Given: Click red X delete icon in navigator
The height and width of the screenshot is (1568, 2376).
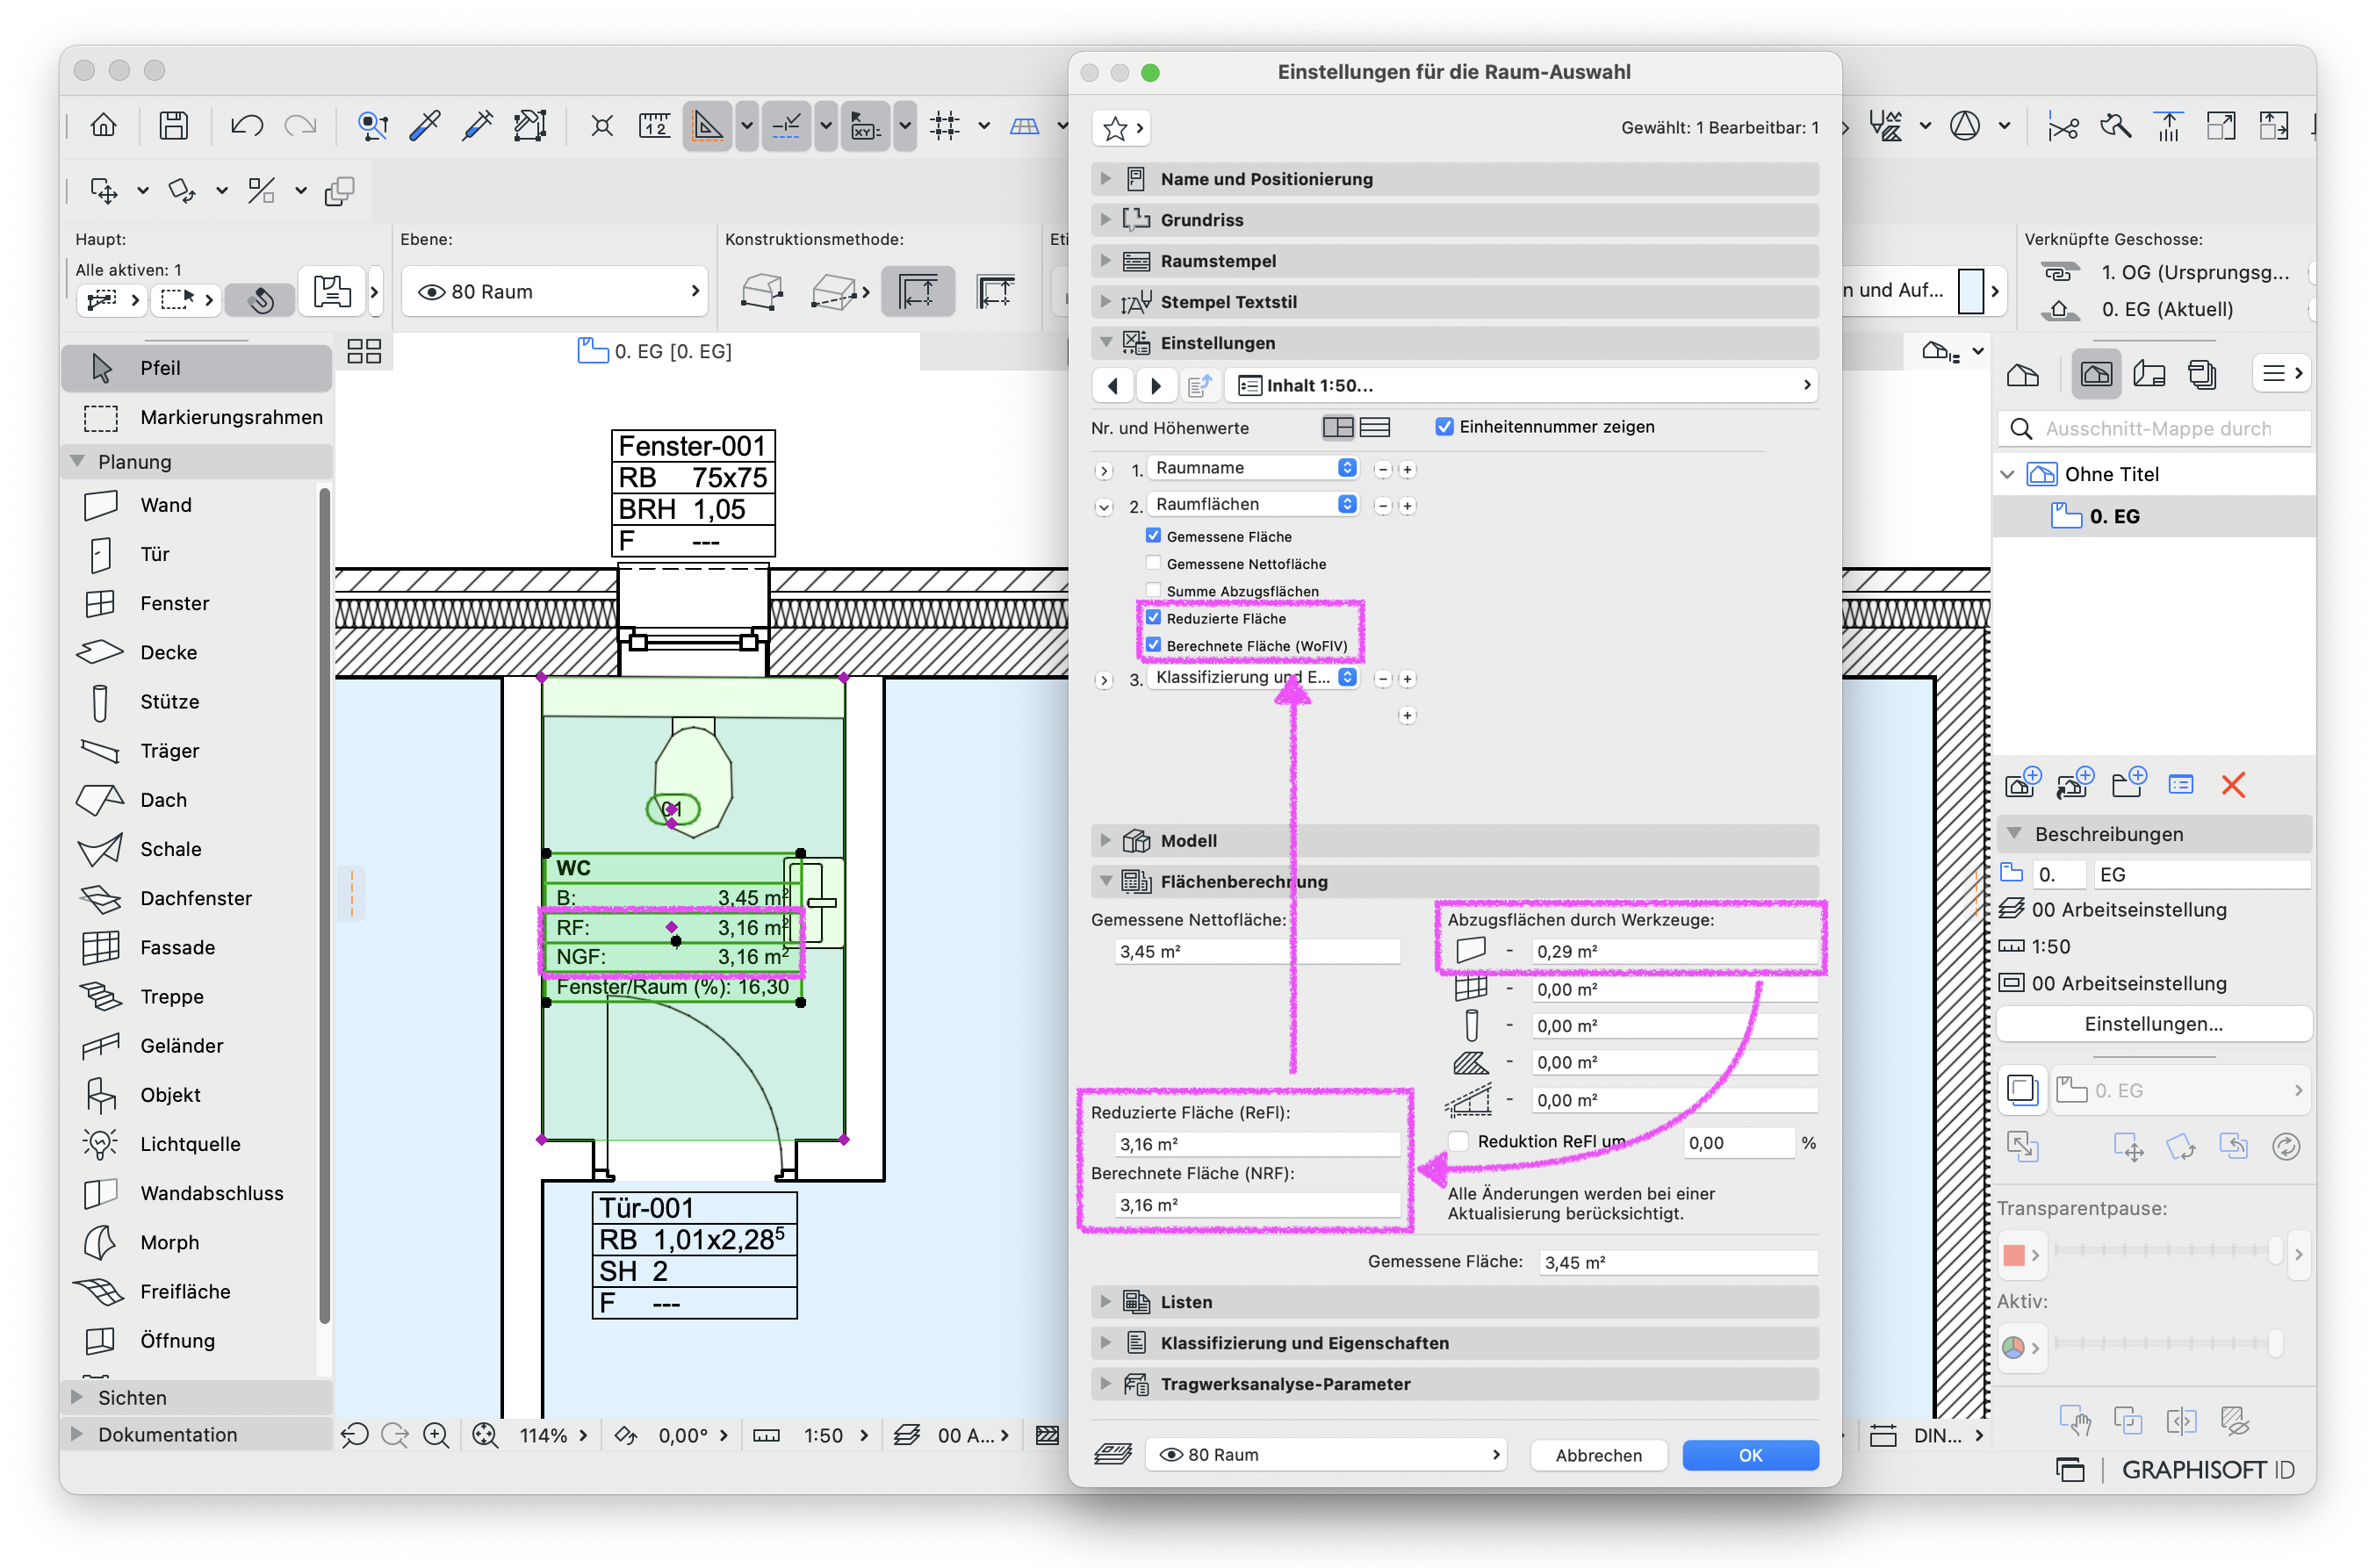Looking at the screenshot, I should point(2232,785).
